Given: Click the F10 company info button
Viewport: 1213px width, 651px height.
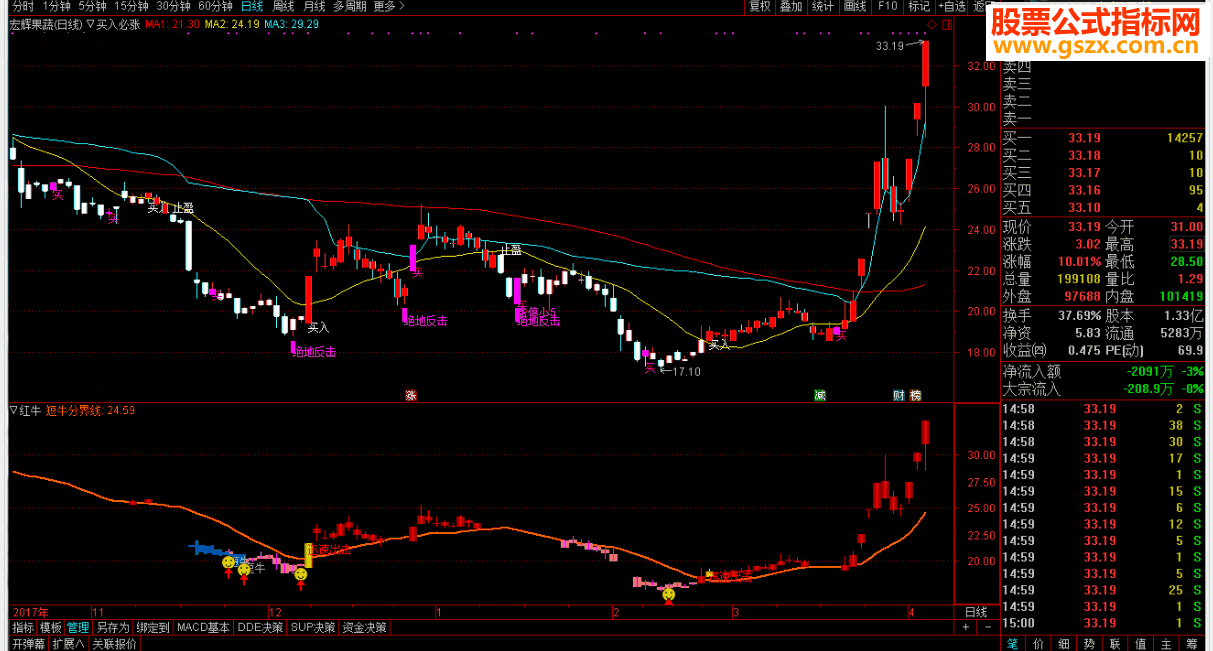Looking at the screenshot, I should 887,6.
